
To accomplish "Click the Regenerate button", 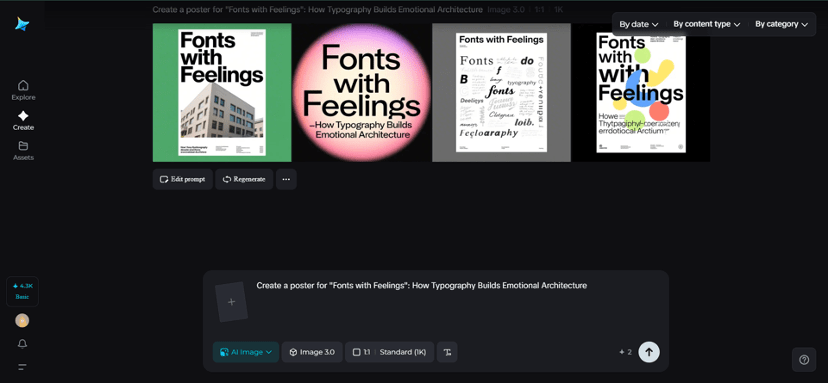I will pos(244,179).
